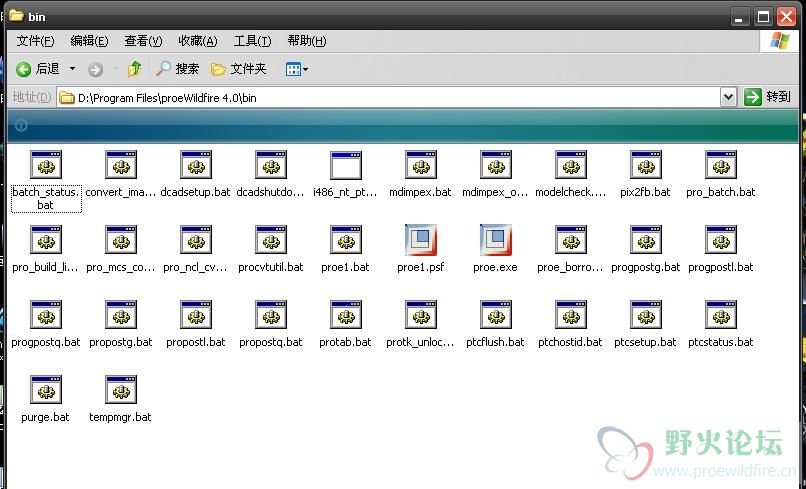Go back with the 后退 button
This screenshot has width=806, height=489.
click(x=39, y=69)
